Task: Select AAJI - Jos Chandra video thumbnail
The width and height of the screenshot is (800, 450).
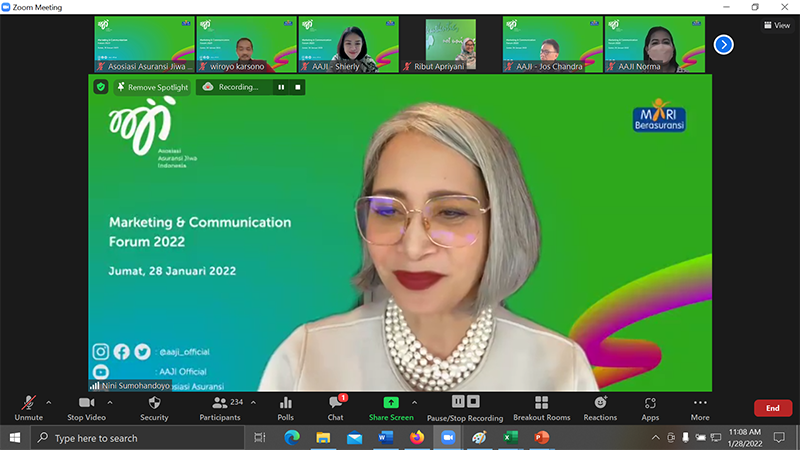Action: click(553, 44)
